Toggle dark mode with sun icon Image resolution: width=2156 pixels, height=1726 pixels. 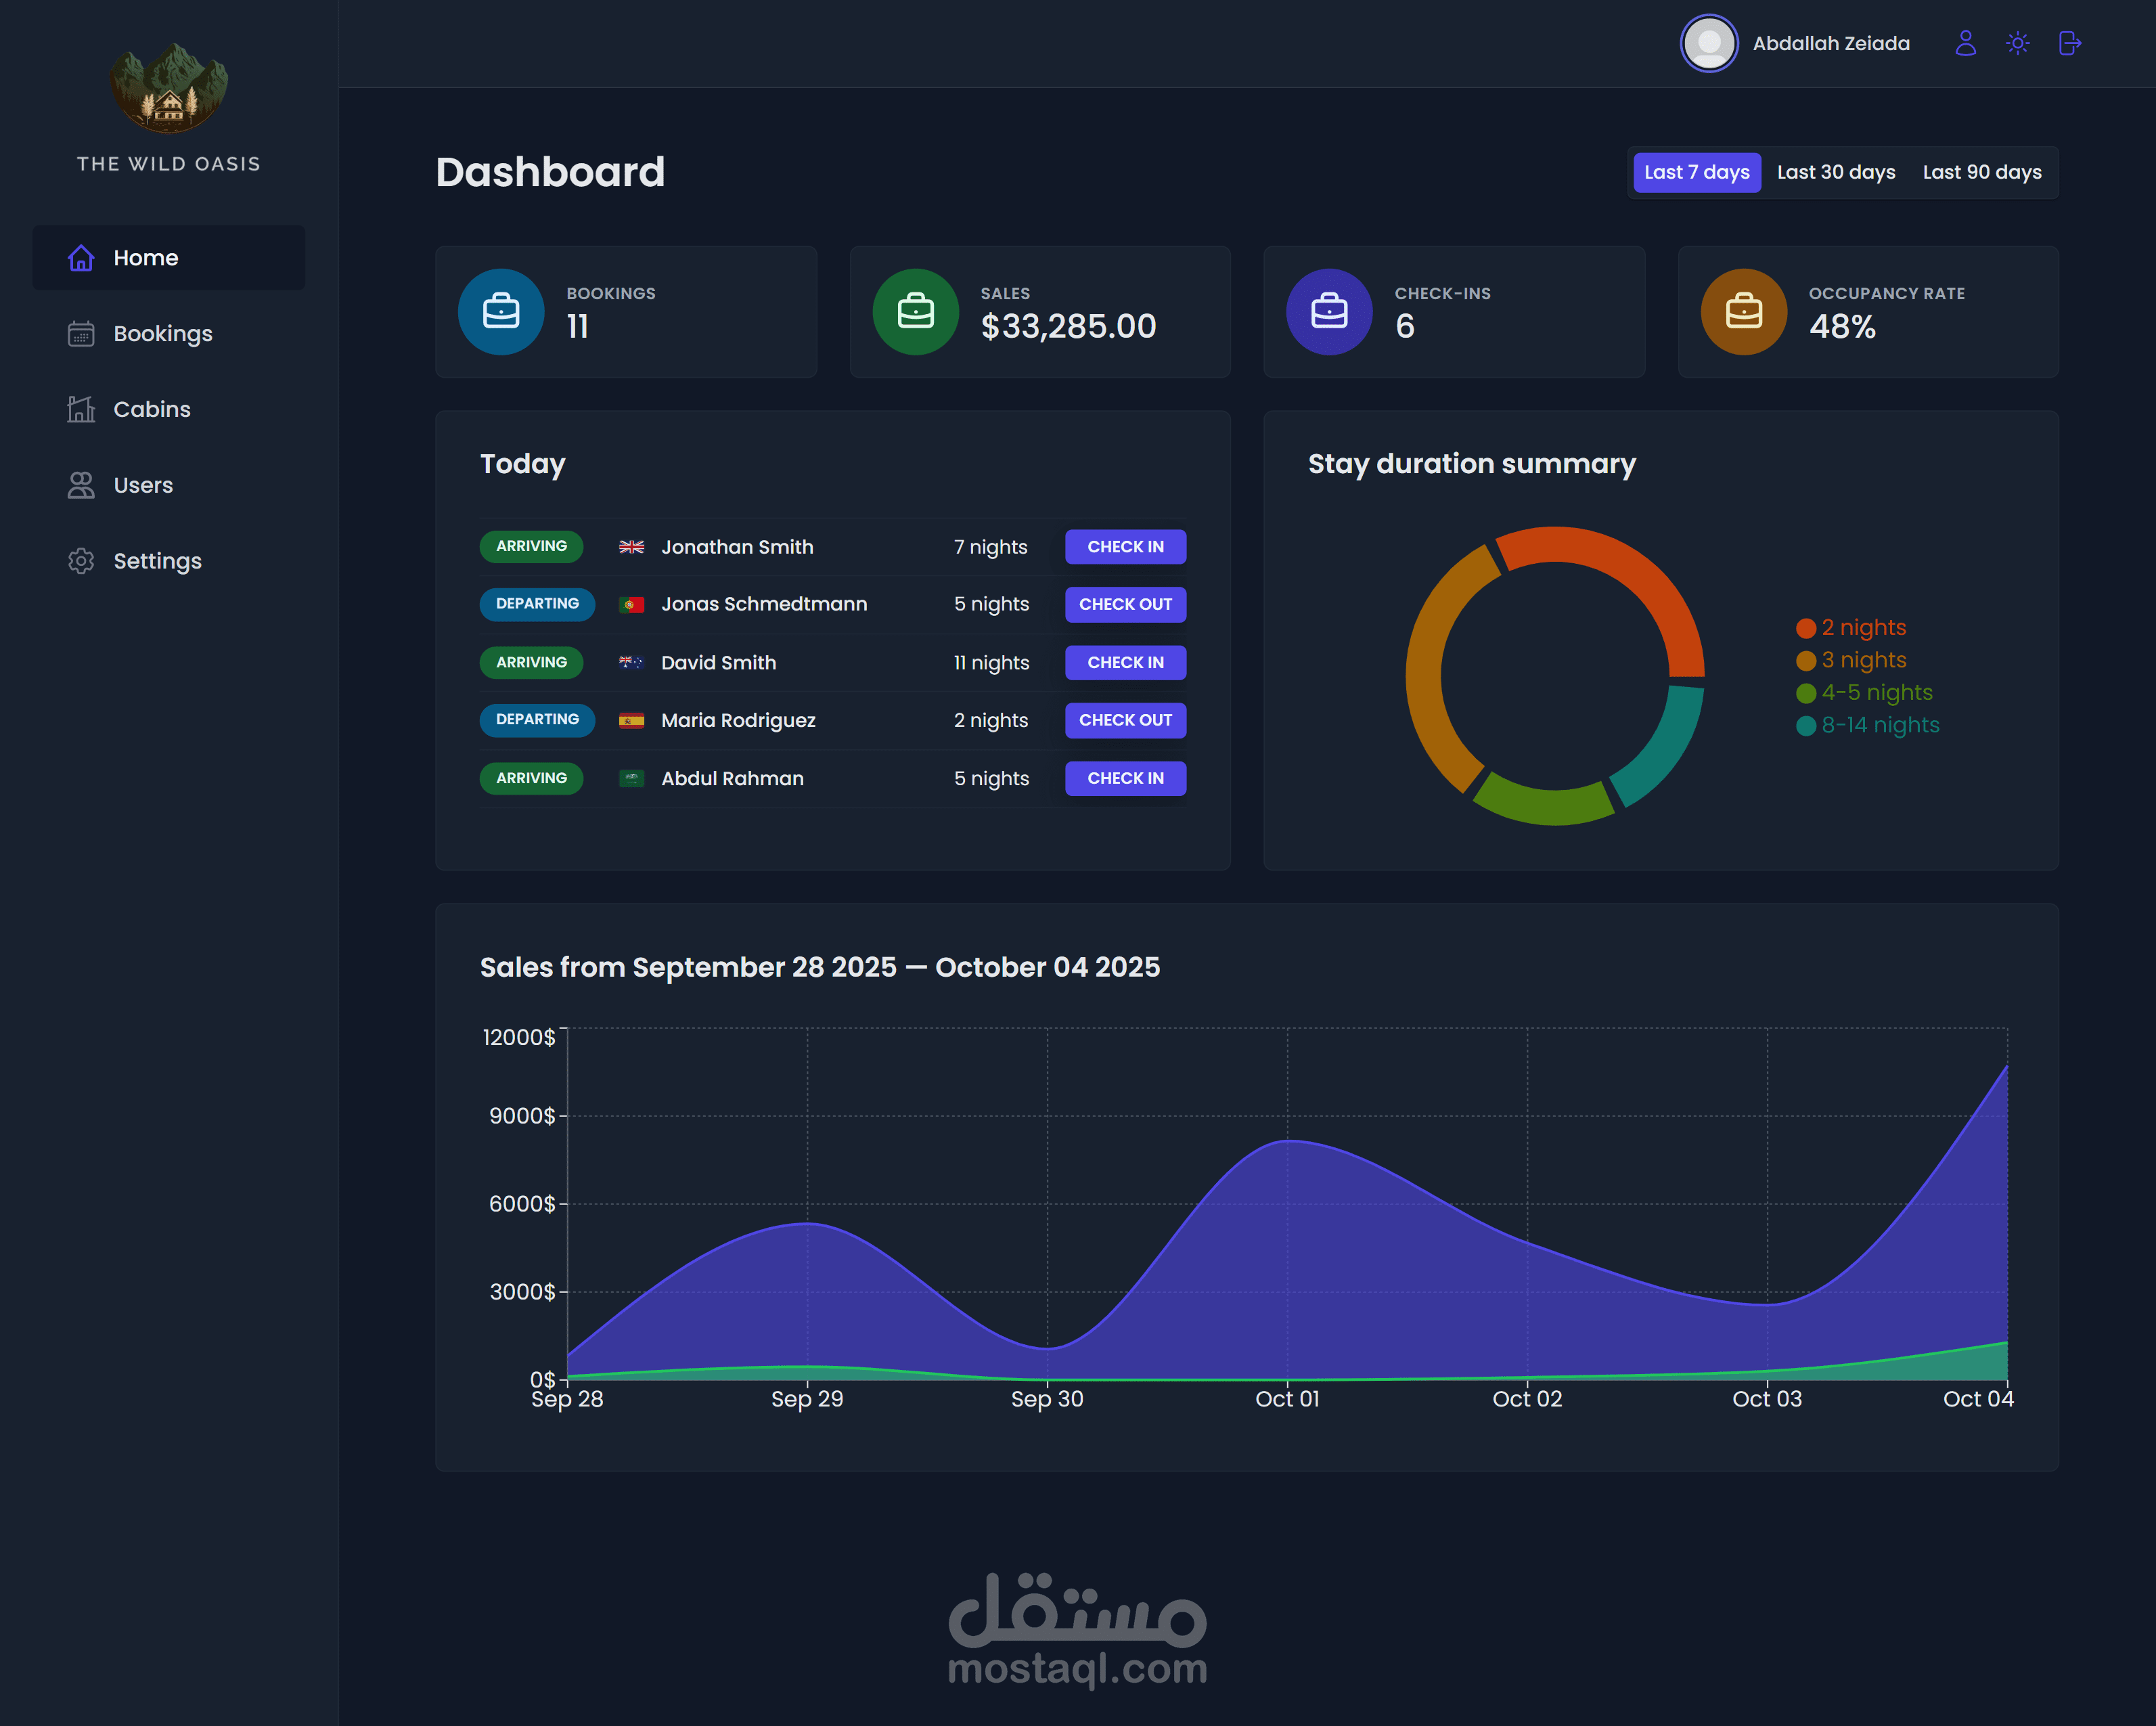pyautogui.click(x=2017, y=43)
